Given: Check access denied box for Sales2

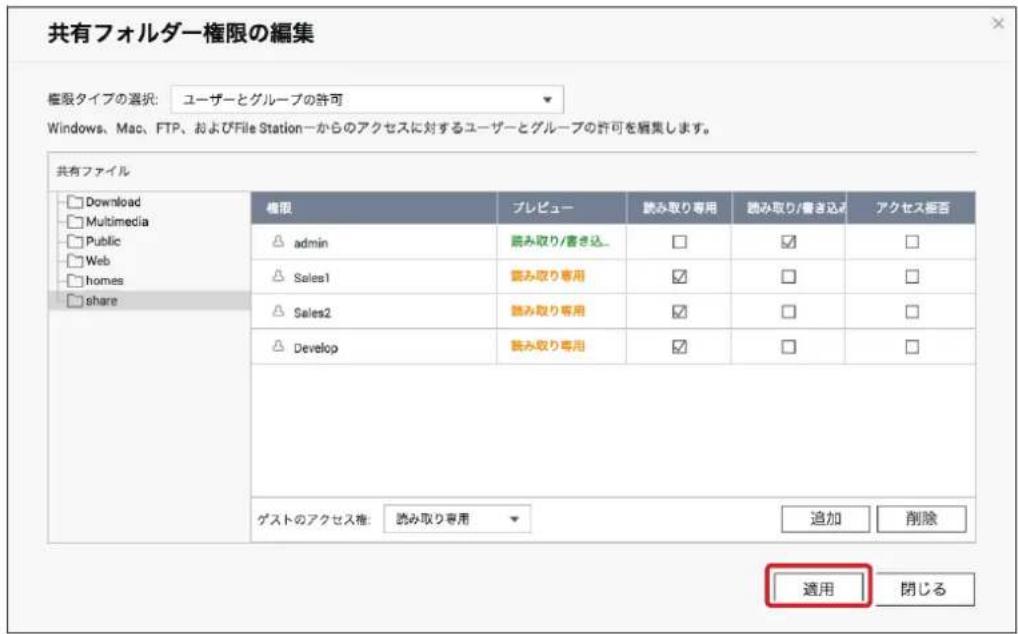Looking at the screenshot, I should [912, 311].
